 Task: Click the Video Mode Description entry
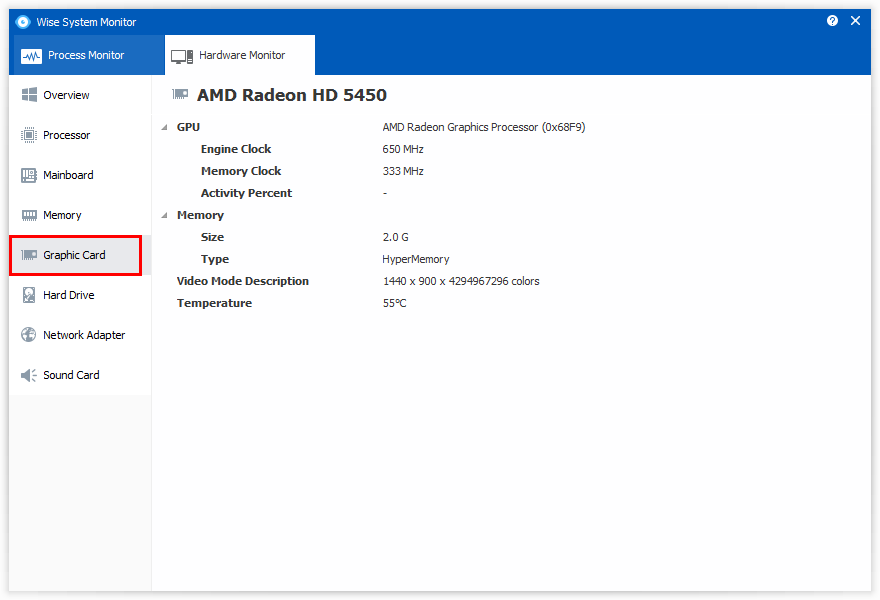coord(243,281)
